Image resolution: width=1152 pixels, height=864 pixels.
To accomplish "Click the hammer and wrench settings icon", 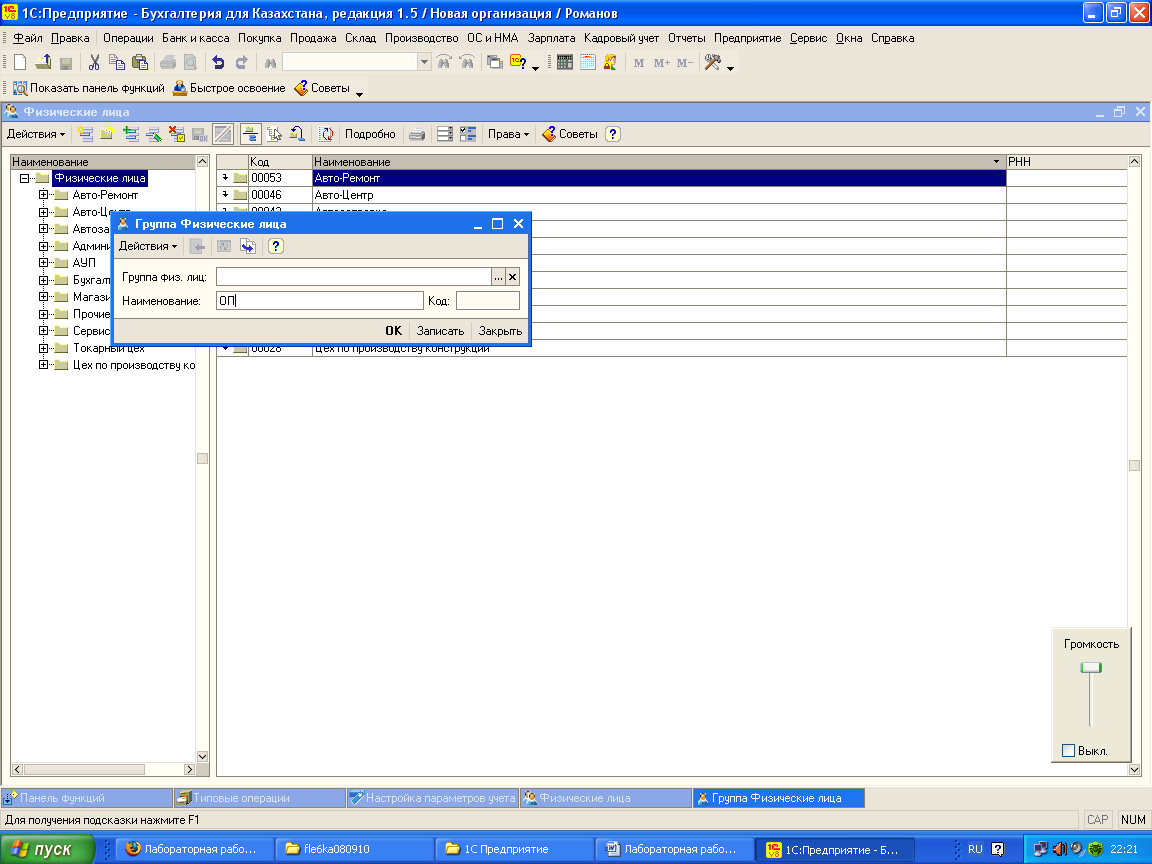I will tap(712, 62).
